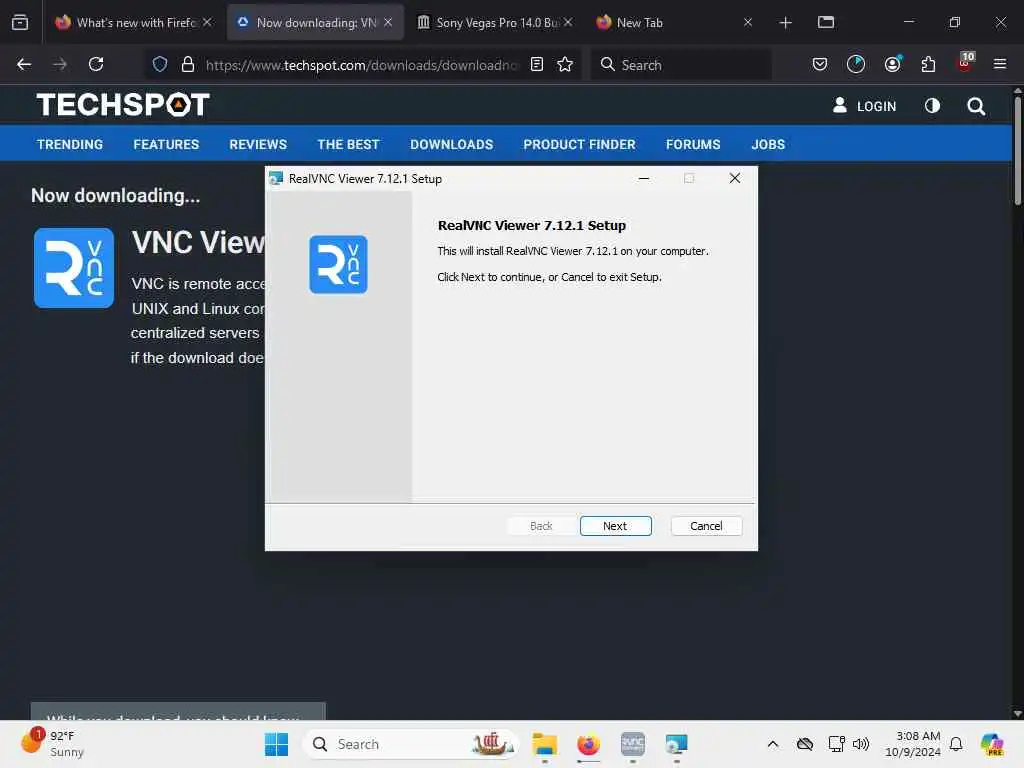This screenshot has height=768, width=1024.
Task: Open the Firefox hamburger menu
Action: coord(1000,64)
